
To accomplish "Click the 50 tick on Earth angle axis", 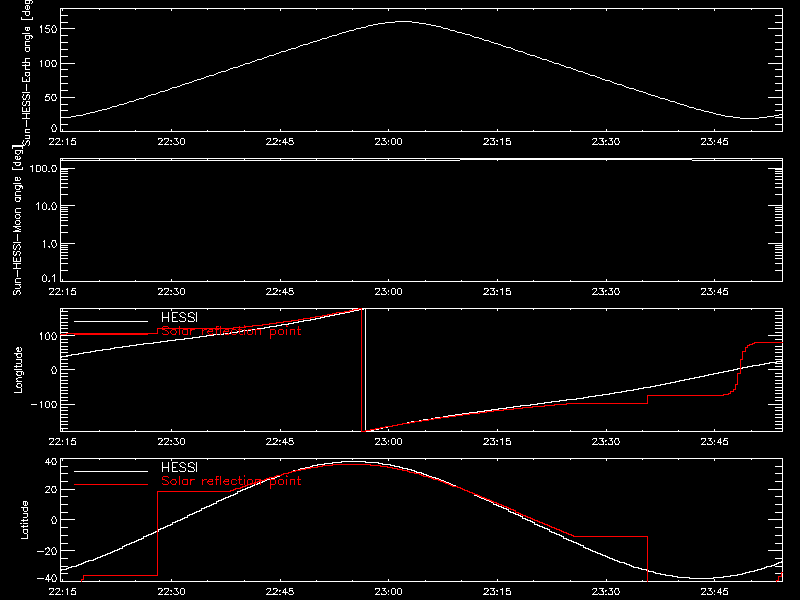I will tap(51, 97).
